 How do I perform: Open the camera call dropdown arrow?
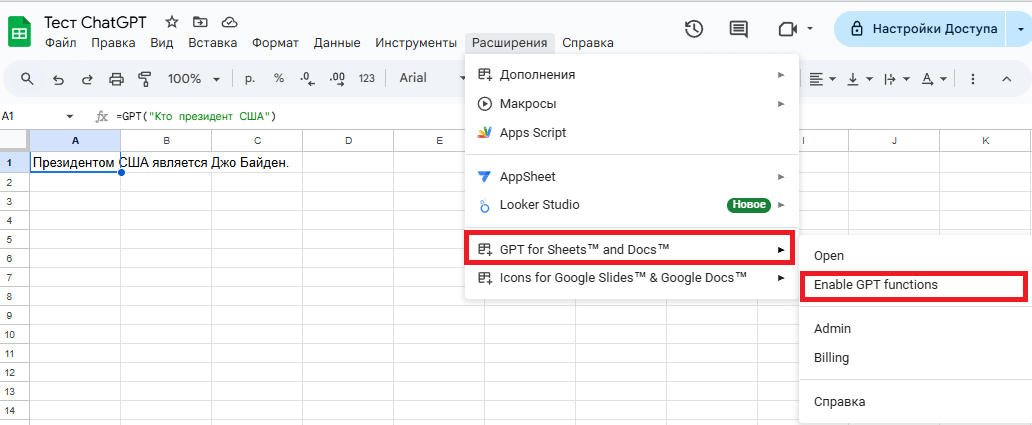(x=810, y=29)
